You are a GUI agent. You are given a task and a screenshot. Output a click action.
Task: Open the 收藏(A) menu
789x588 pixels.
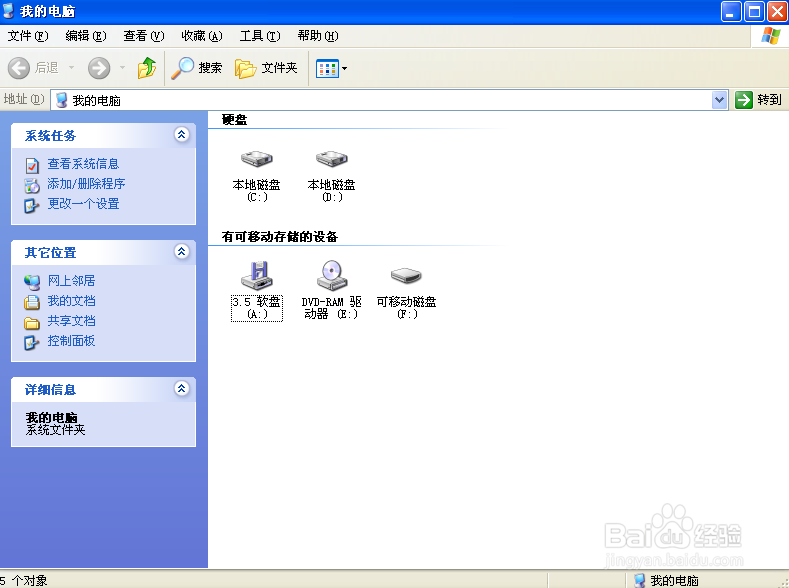[x=202, y=36]
